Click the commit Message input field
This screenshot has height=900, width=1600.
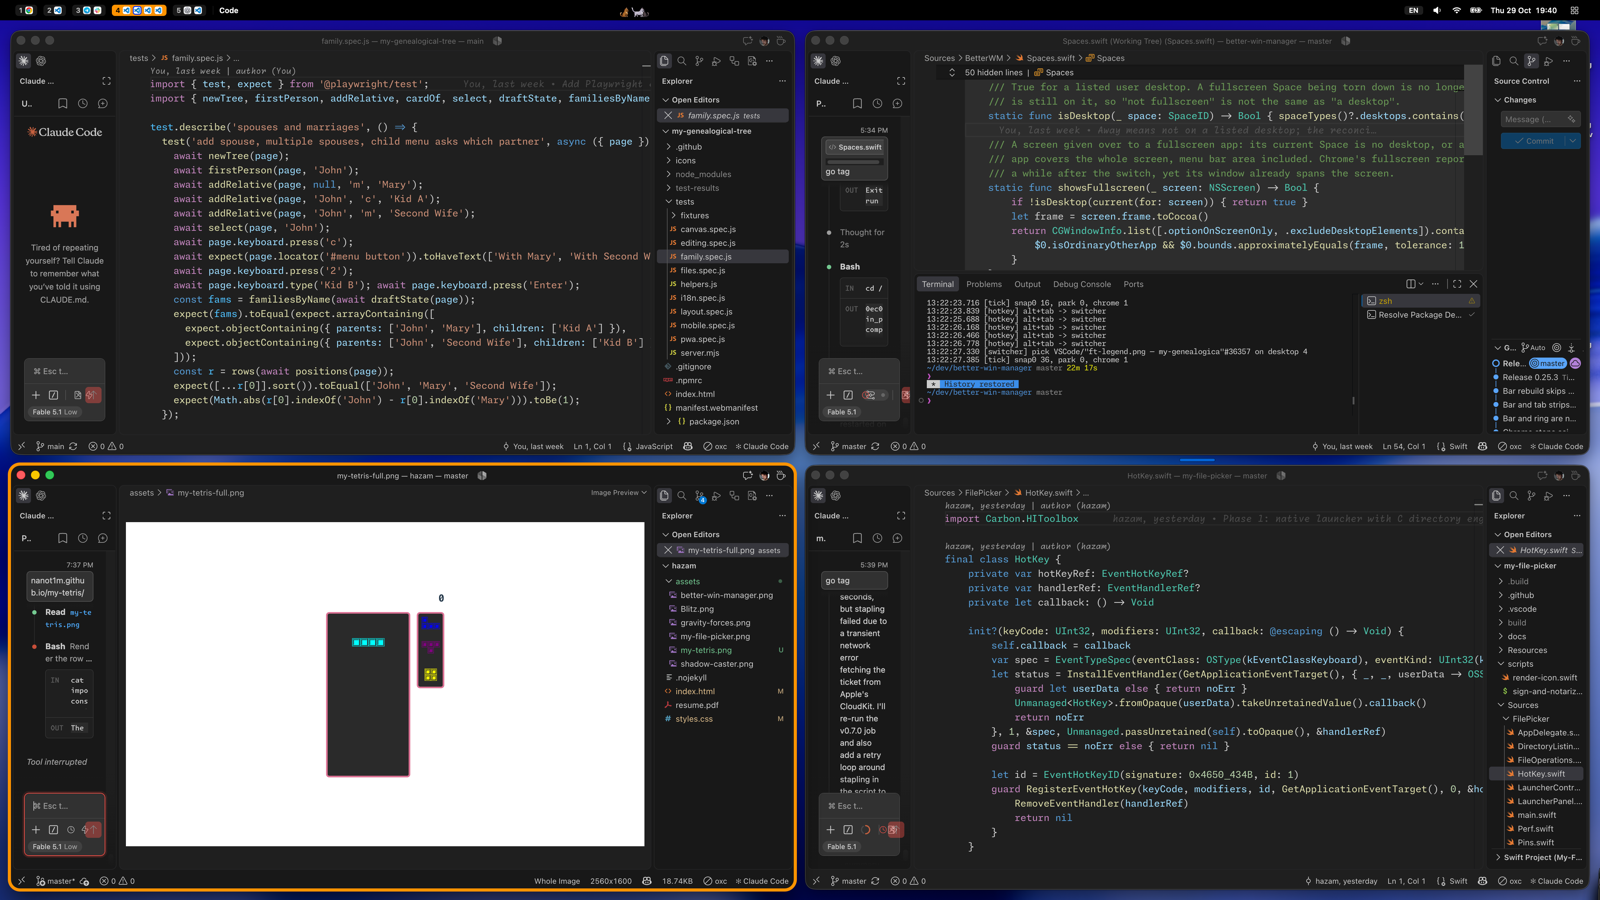1540,120
